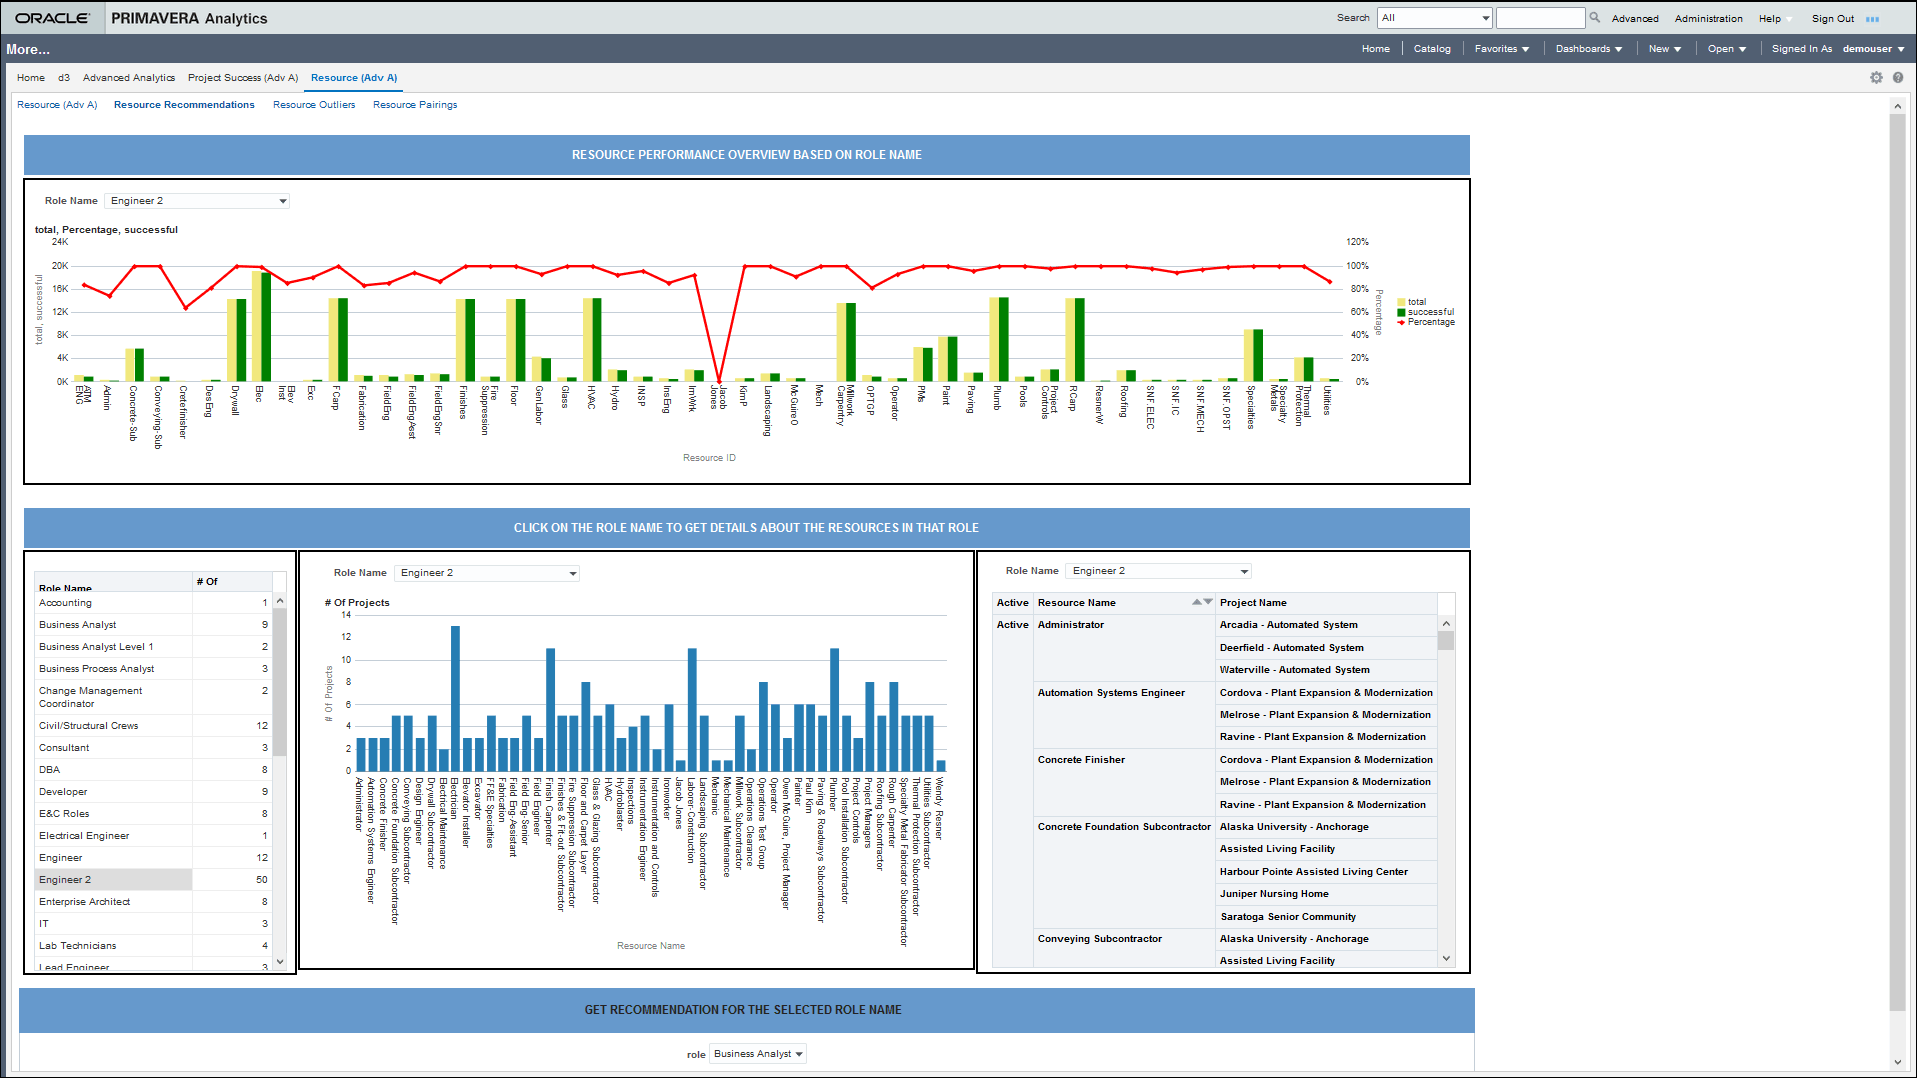1917x1078 pixels.
Task: Expand the Open menu
Action: pos(1726,49)
